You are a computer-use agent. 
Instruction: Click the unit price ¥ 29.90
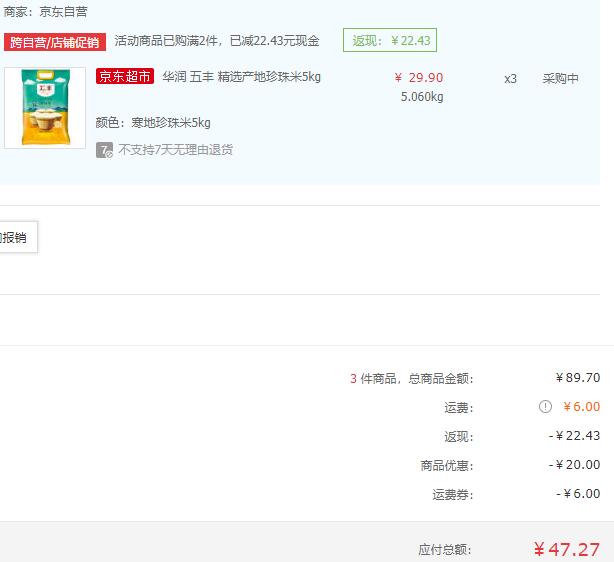[x=419, y=78]
